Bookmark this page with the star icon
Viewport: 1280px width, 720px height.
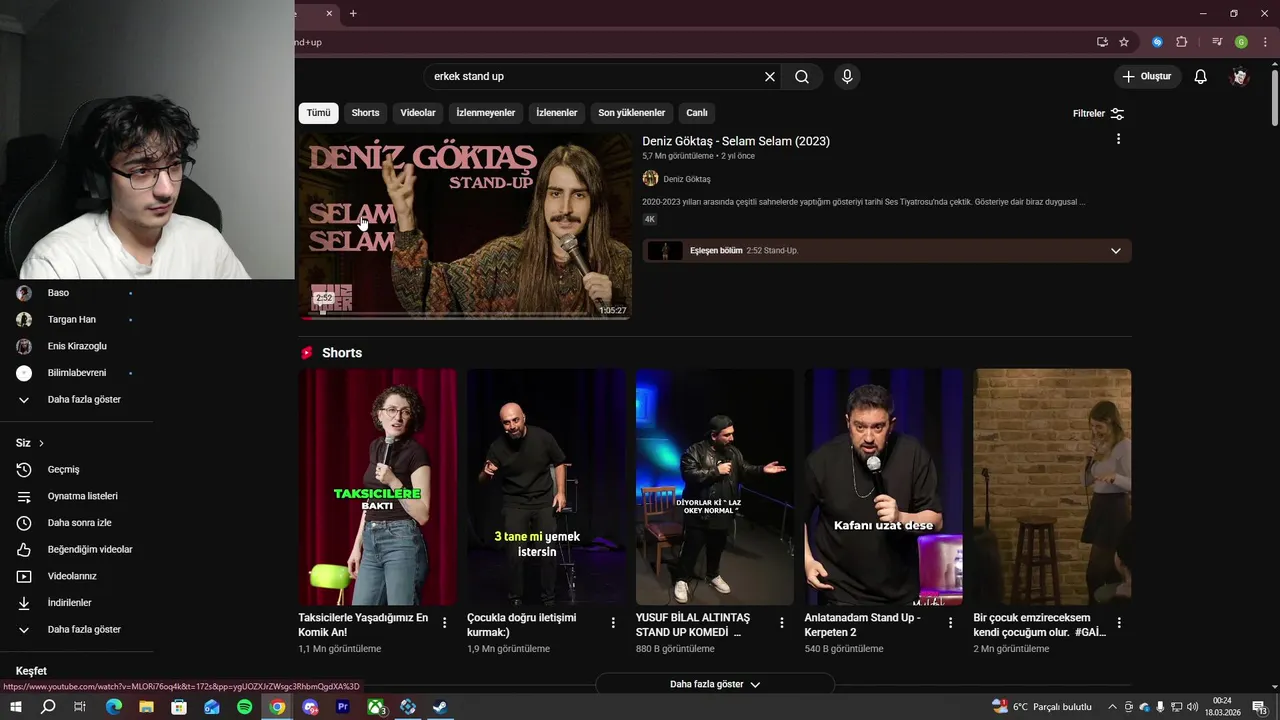point(1124,42)
